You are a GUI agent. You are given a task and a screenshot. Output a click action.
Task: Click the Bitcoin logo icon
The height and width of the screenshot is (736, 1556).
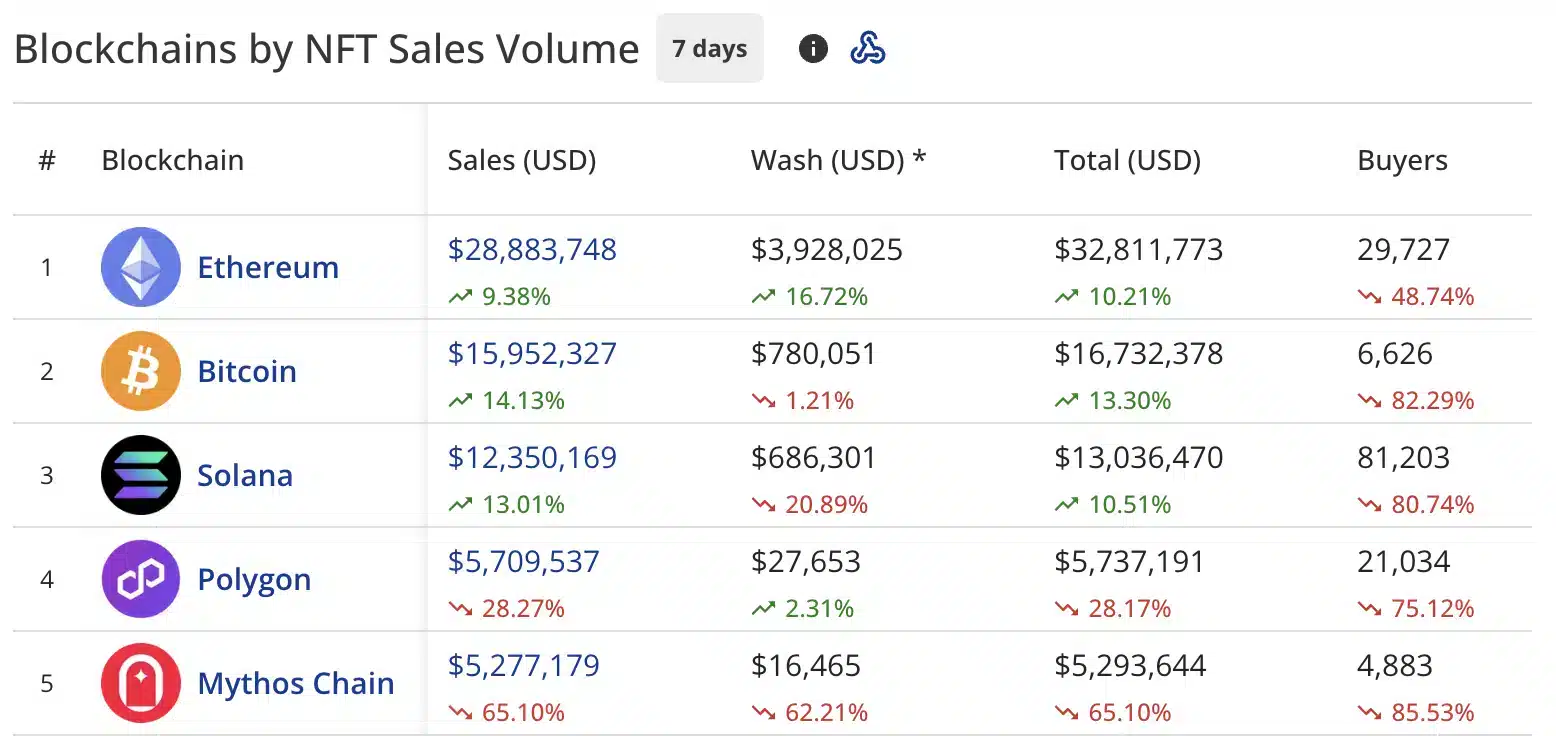(x=141, y=371)
